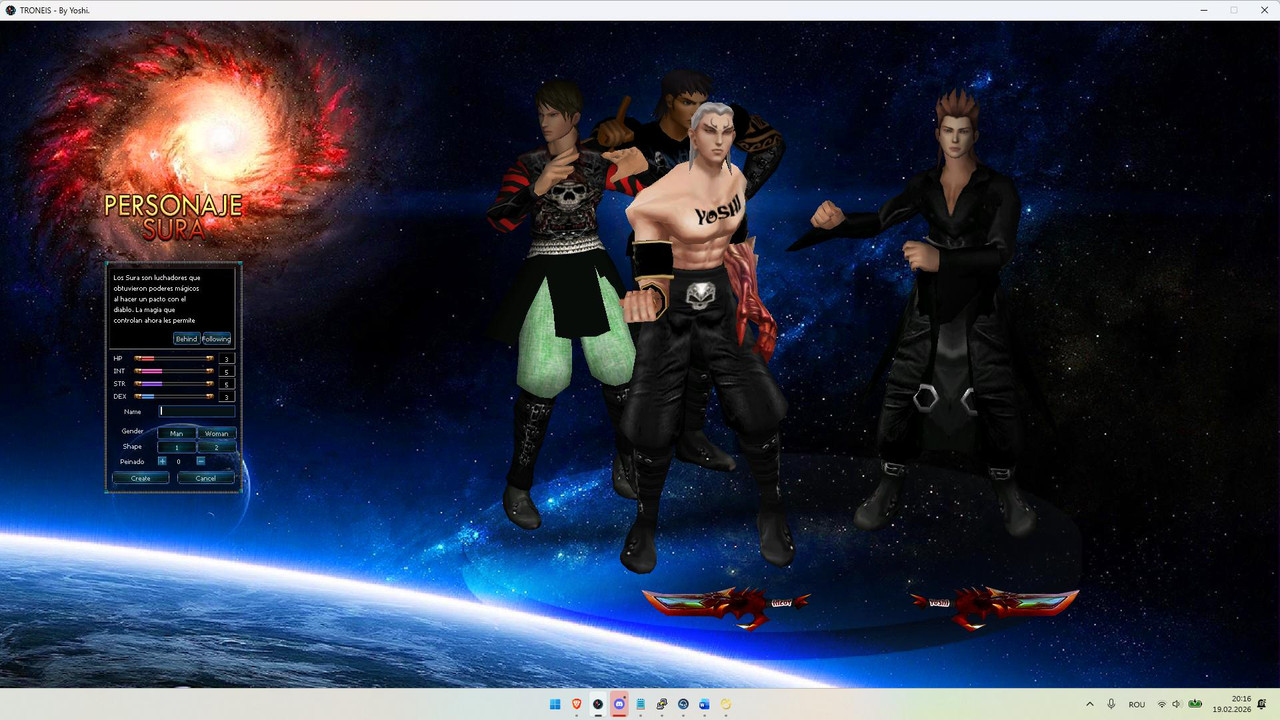
Task: Click the Gender label
Action: click(x=132, y=431)
